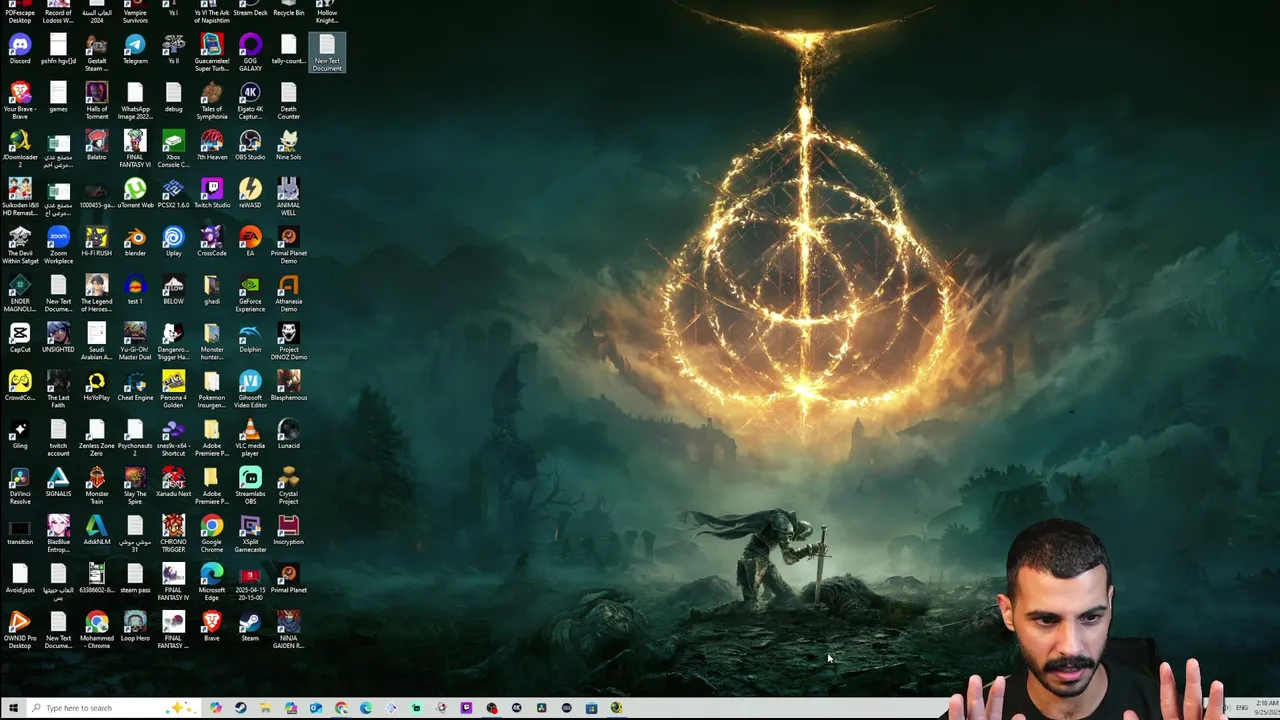Open the Uplay desktop icon
This screenshot has width=1280, height=720.
[173, 241]
